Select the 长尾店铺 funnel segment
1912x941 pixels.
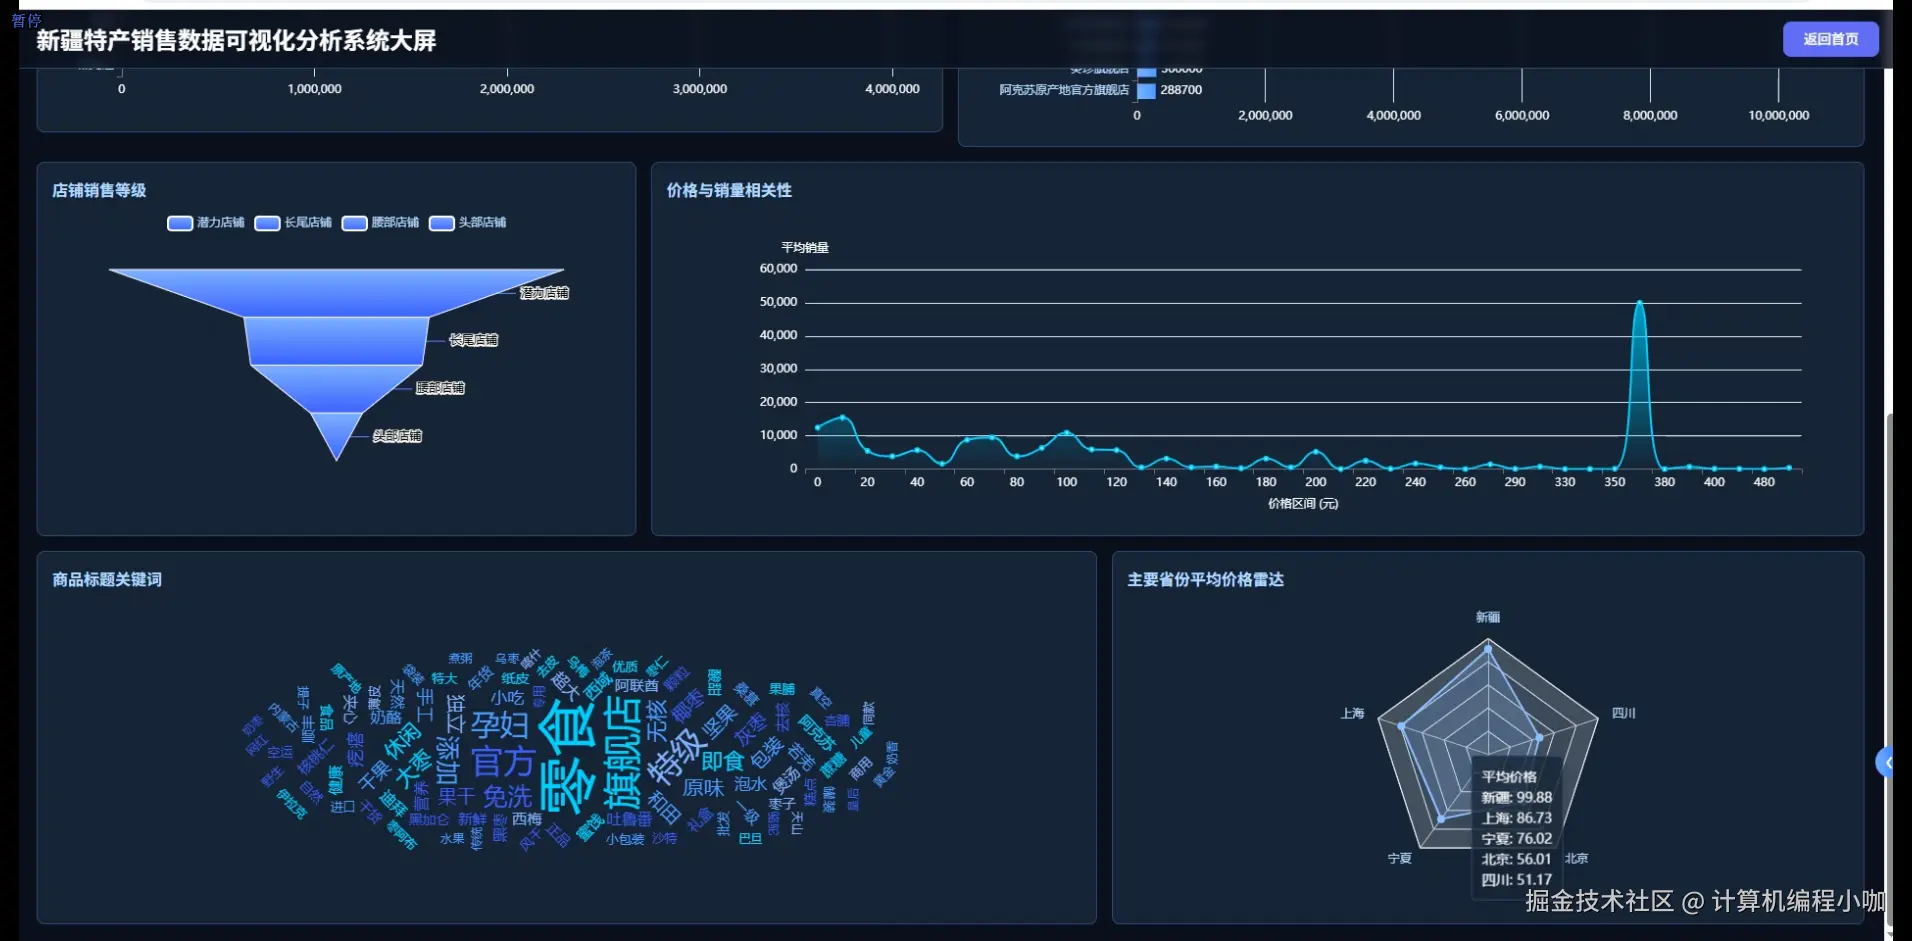(x=337, y=340)
